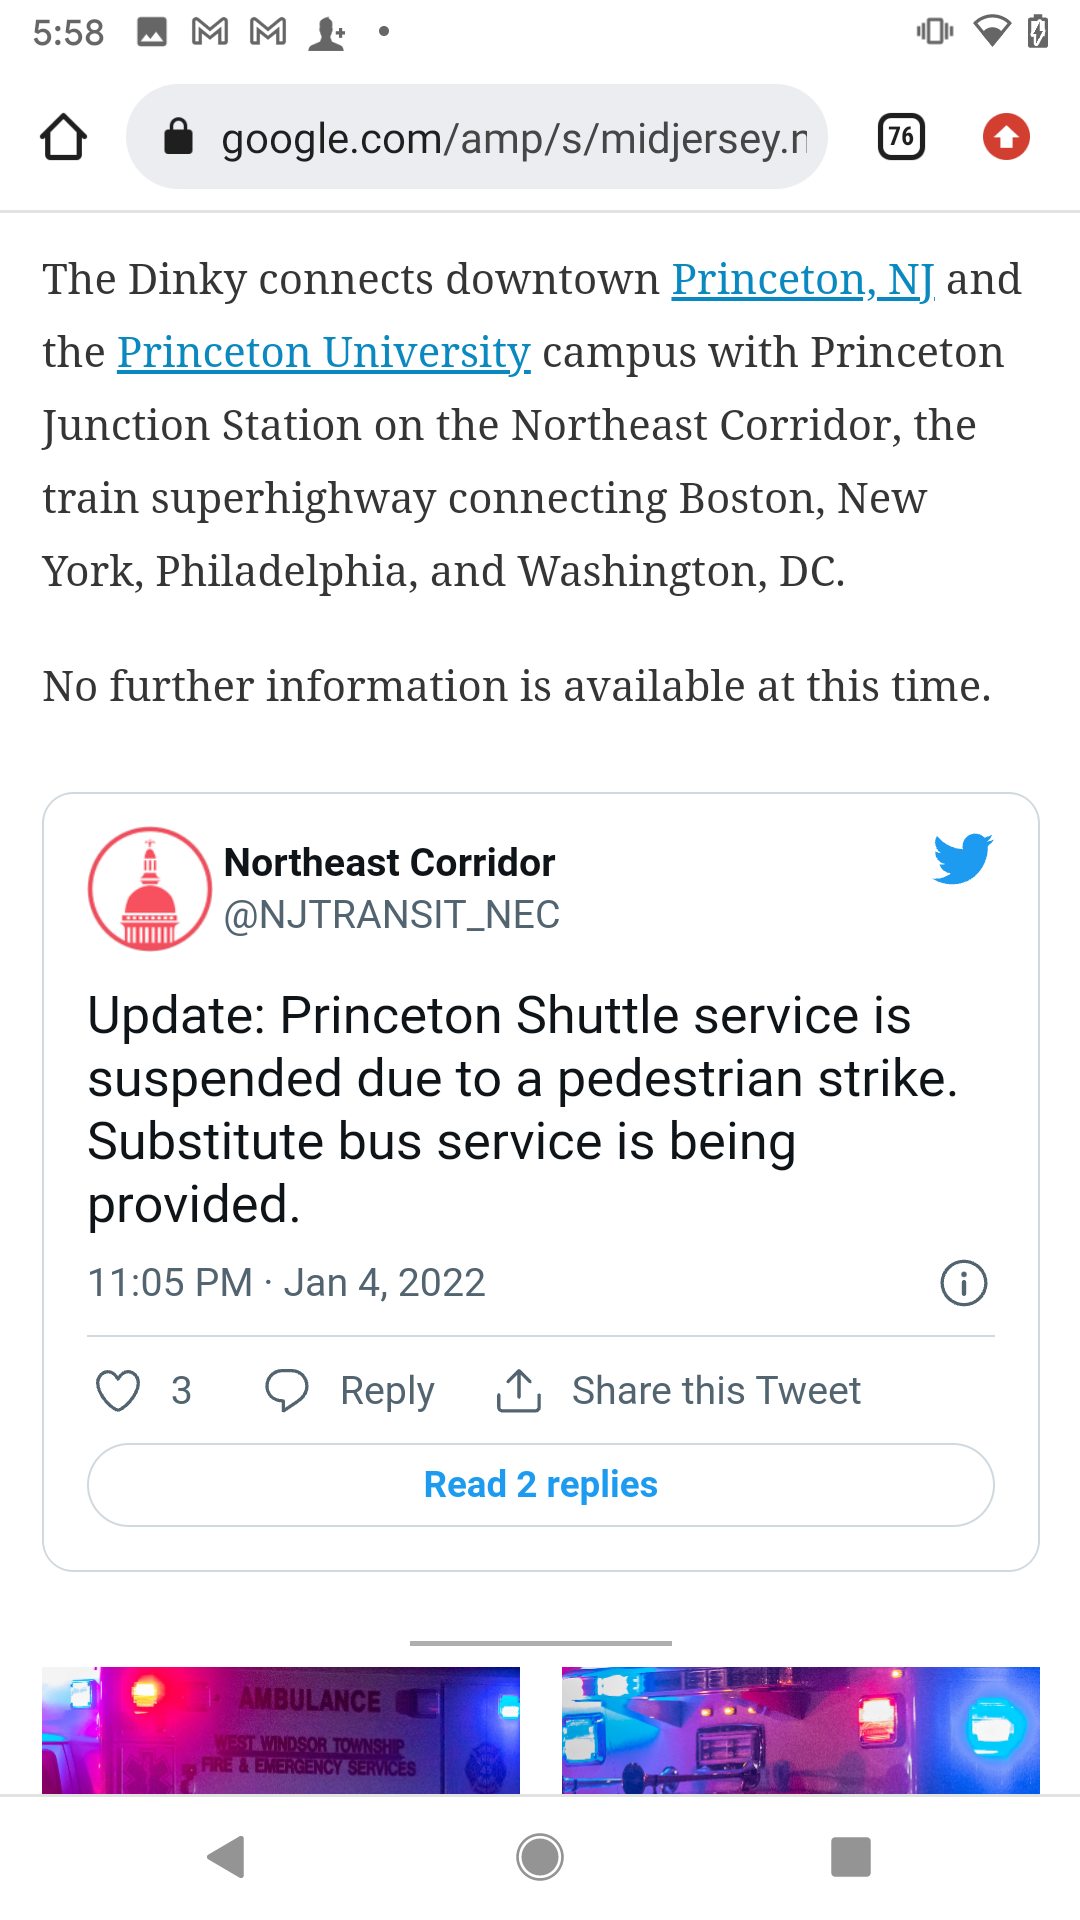Screen dimensions: 1080x1920
Task: Open the tab switcher showing 76 tabs
Action: point(901,137)
